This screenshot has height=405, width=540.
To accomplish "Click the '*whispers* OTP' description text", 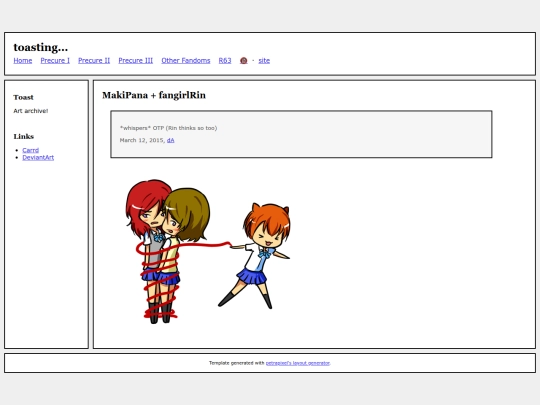I will [x=168, y=128].
